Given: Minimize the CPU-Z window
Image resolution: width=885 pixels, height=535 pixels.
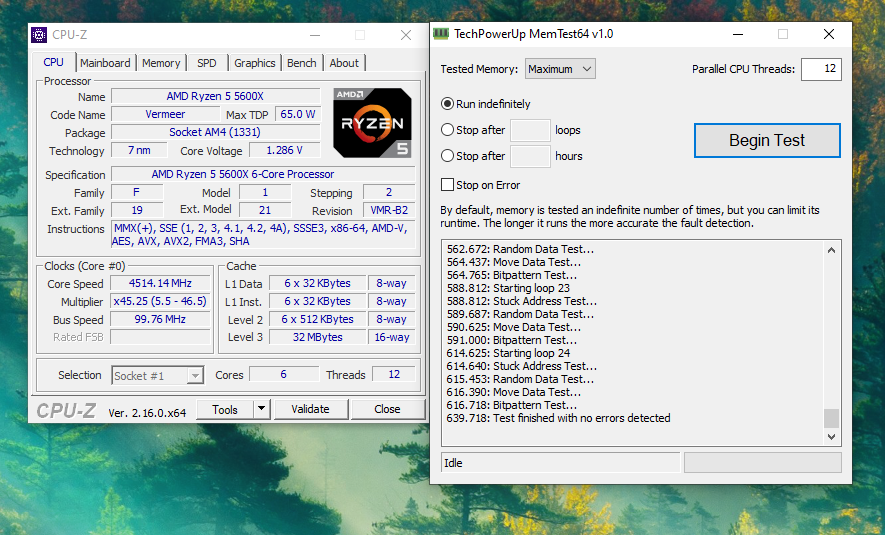Looking at the screenshot, I should 315,35.
